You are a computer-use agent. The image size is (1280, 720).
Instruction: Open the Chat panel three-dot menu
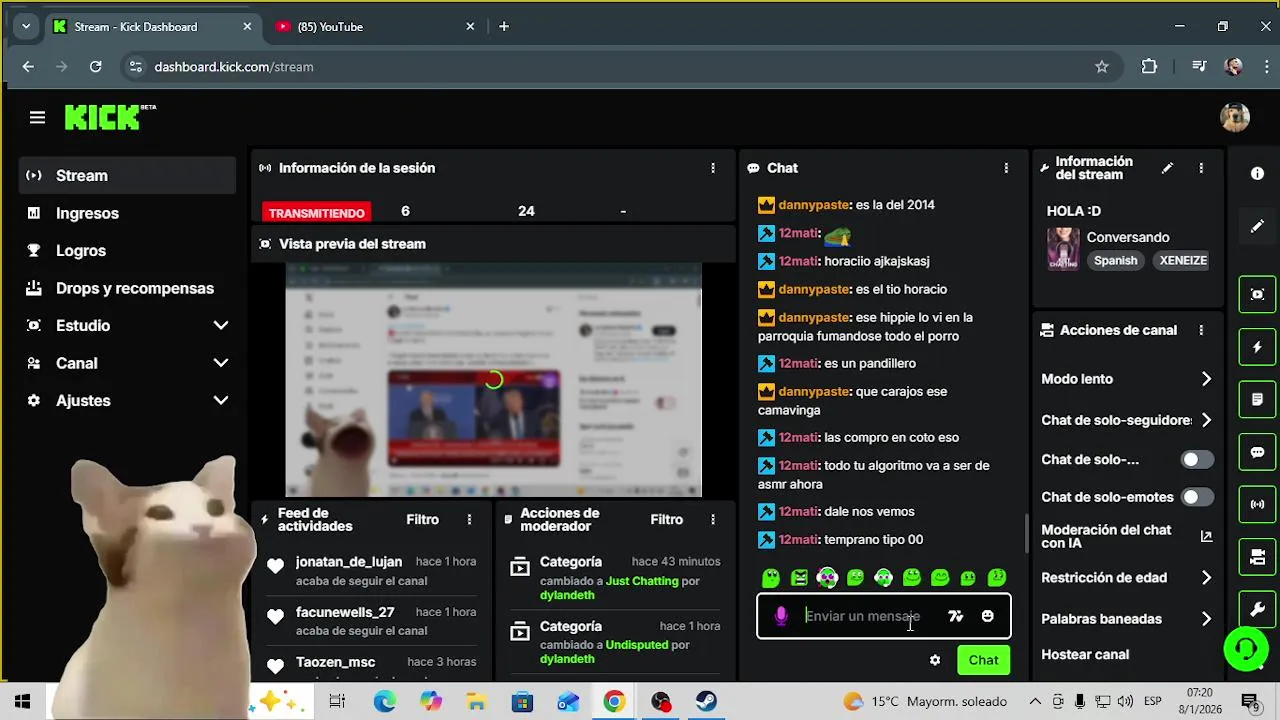(1006, 168)
